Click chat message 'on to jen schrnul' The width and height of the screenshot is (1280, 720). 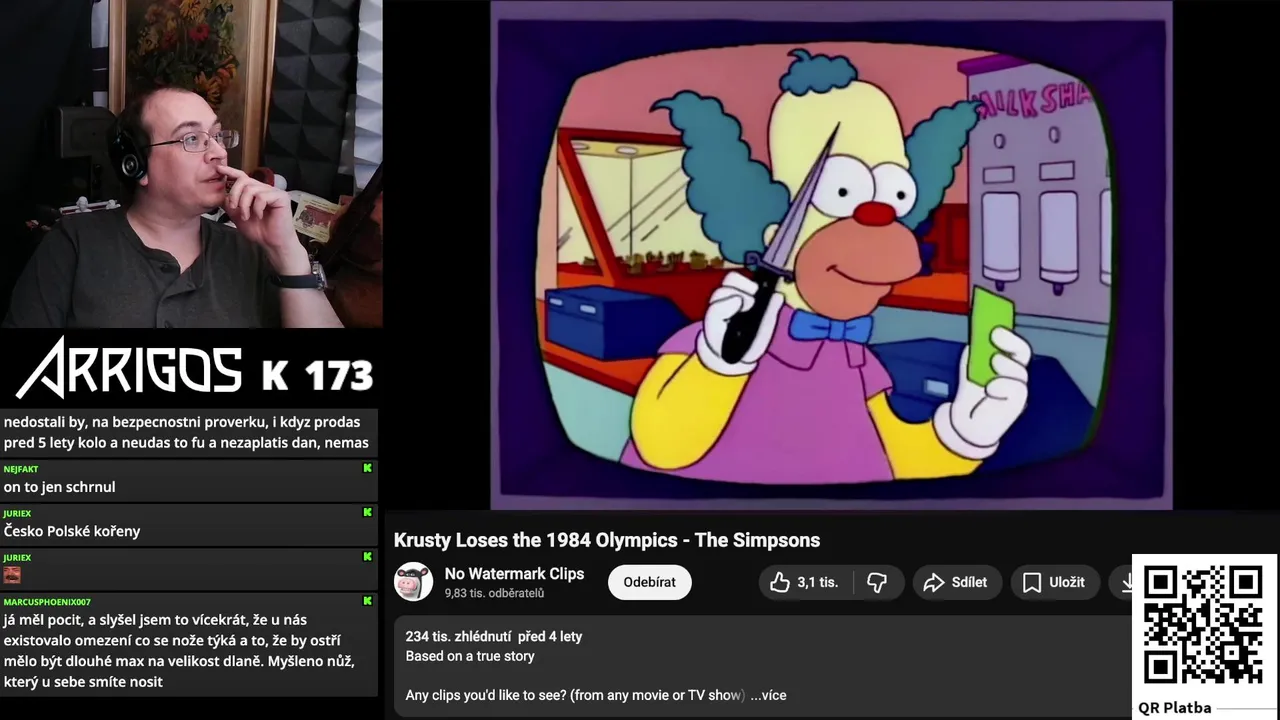[59, 487]
